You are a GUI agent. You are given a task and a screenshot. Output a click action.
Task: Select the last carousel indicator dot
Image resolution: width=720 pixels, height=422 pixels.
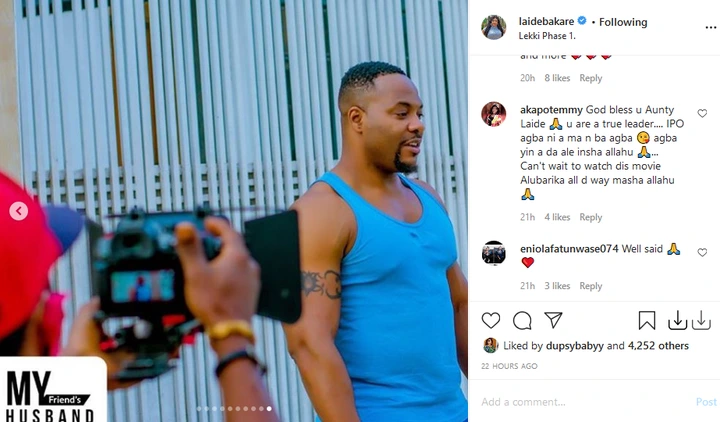pos(269,409)
